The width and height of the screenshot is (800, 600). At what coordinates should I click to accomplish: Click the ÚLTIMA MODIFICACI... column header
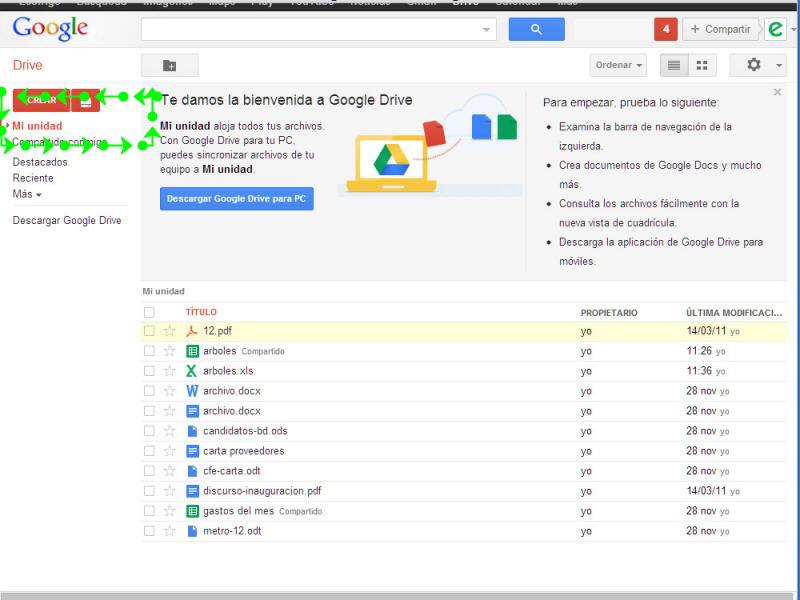(x=734, y=313)
